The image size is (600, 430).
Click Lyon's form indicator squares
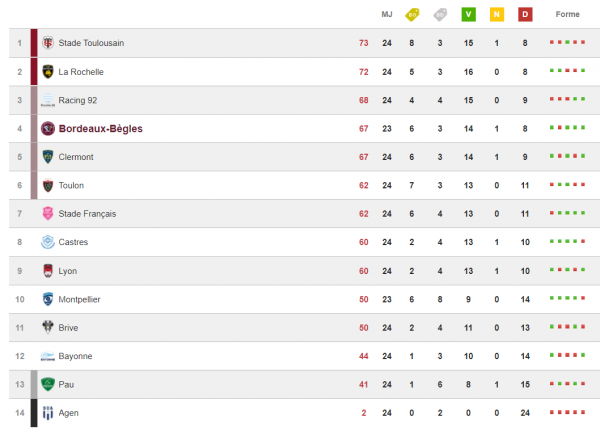(x=567, y=270)
